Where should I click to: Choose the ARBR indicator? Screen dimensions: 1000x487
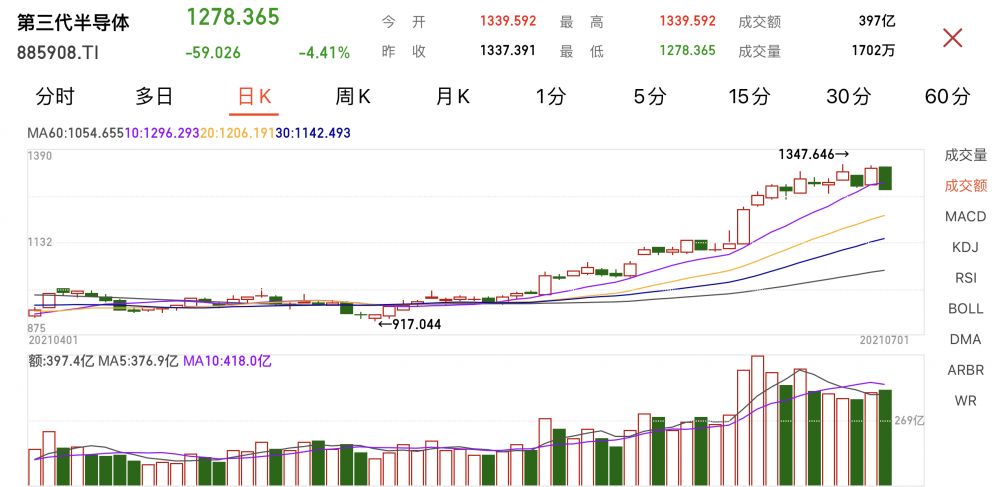[x=965, y=371]
